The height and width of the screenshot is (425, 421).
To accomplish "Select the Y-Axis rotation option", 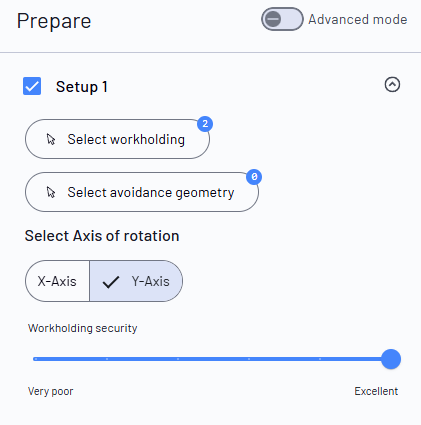I will [136, 281].
